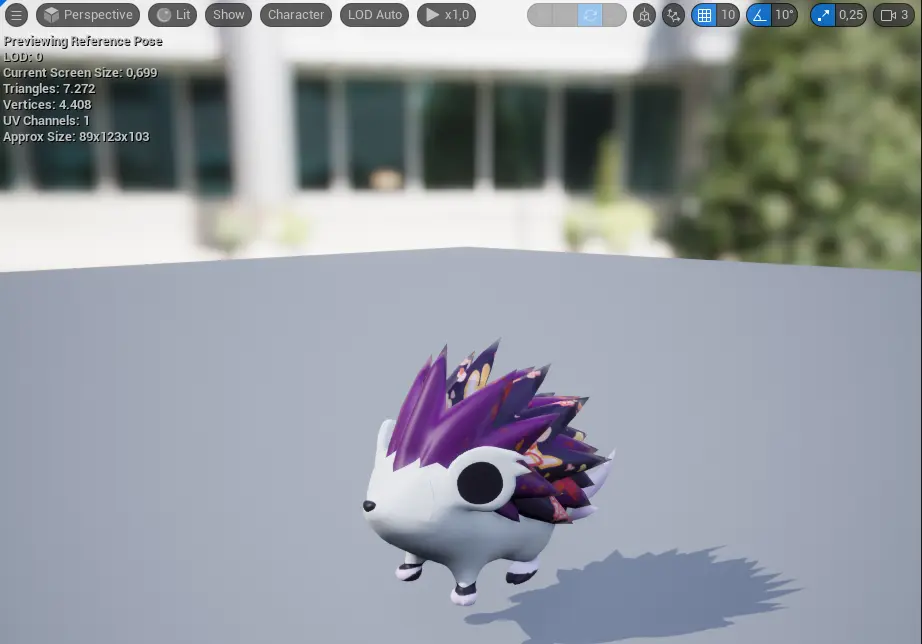Open the camera speed 3 setting
Screen dimensions: 922x644
tap(894, 15)
